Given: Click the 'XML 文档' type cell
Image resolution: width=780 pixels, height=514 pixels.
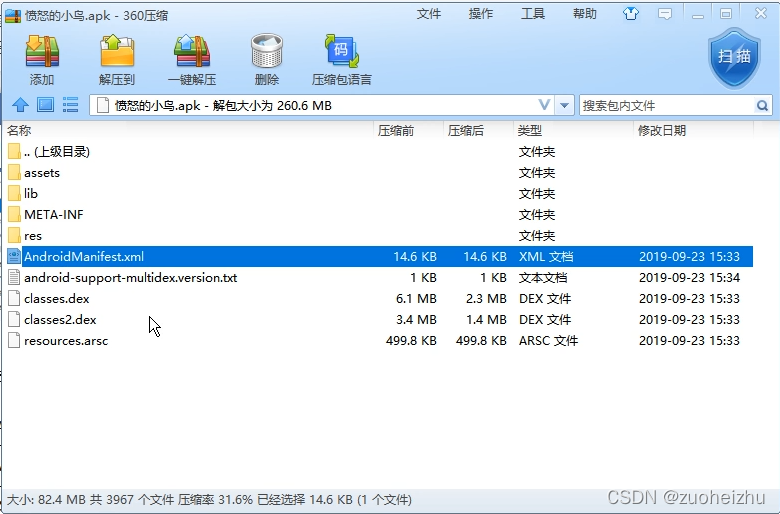Looking at the screenshot, I should [x=546, y=257].
